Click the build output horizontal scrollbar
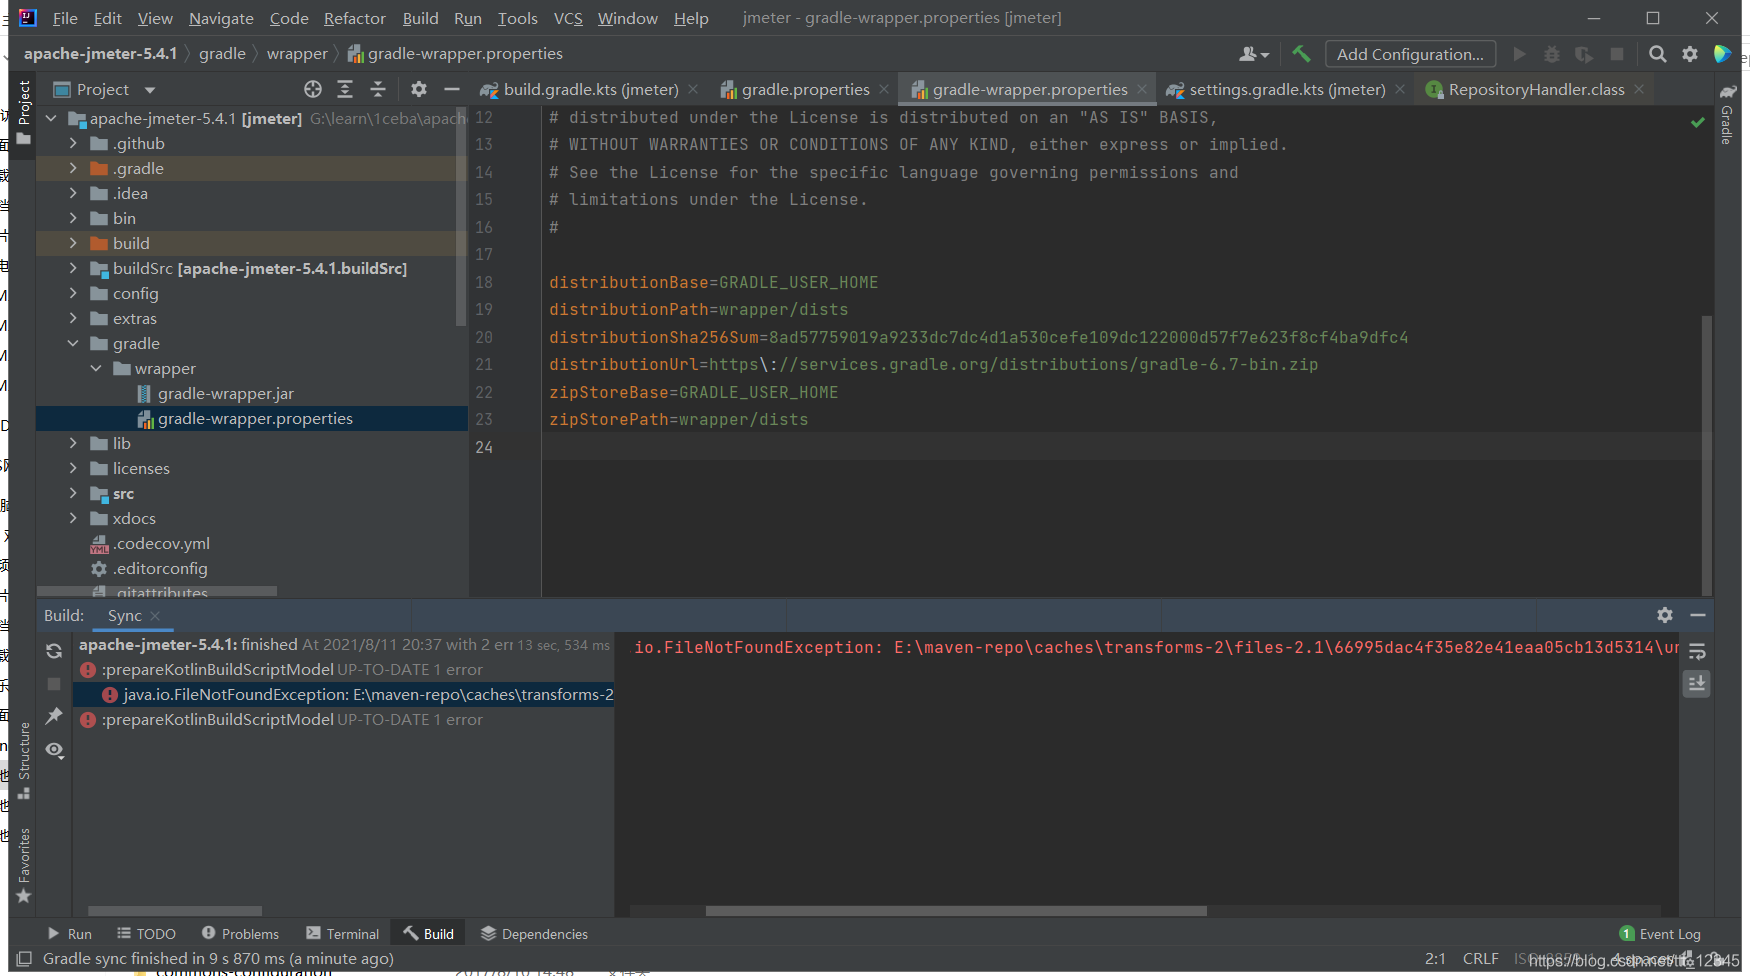 point(956,911)
